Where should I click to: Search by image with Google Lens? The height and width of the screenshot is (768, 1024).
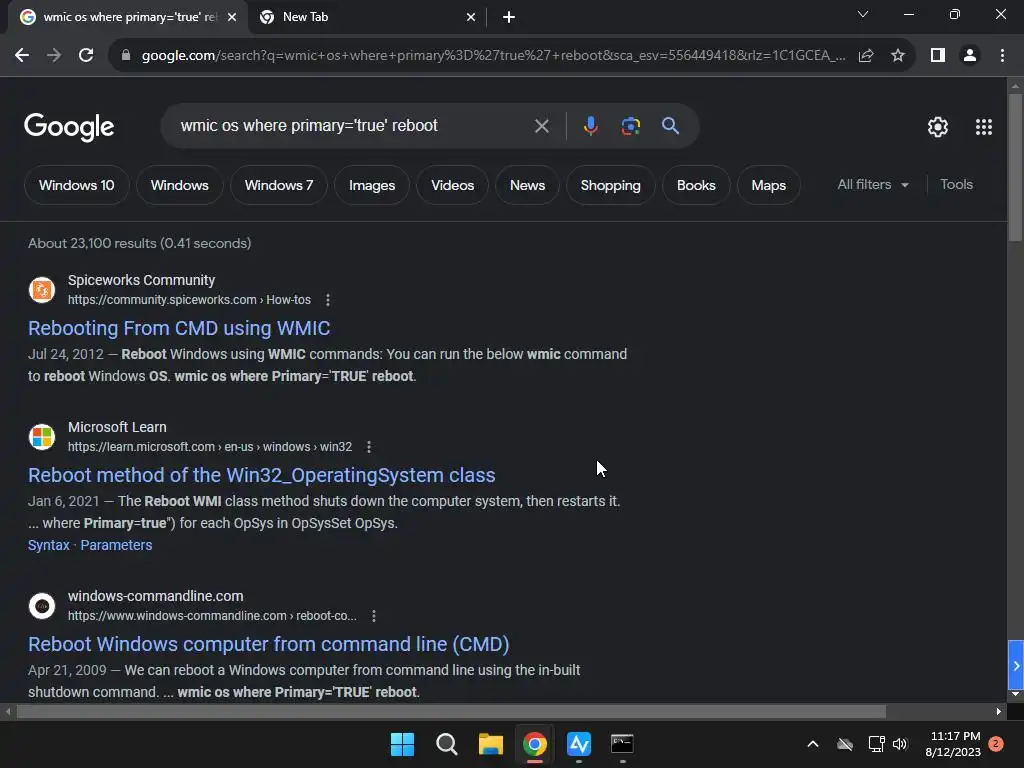coord(630,126)
